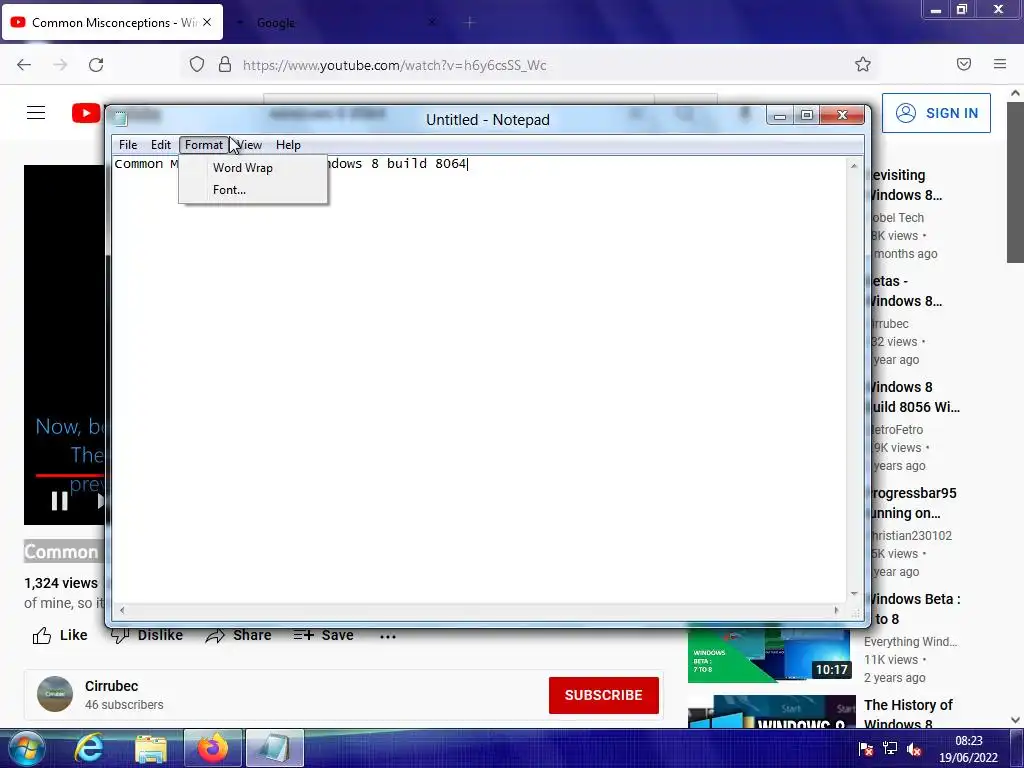The width and height of the screenshot is (1024, 768).
Task: Open the Cirrubec channel avatar
Action: [x=55, y=694]
